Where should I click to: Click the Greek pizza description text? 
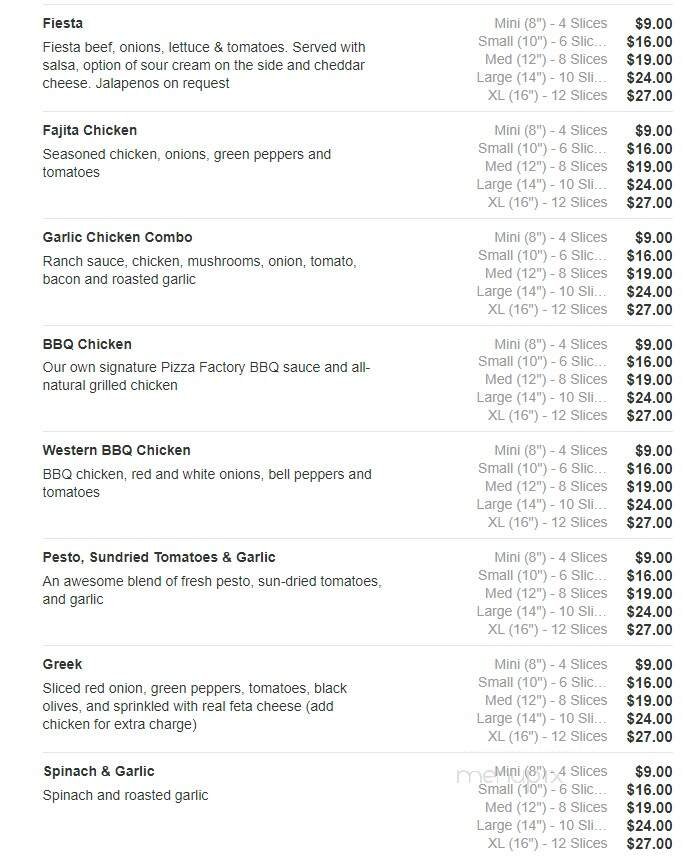(x=195, y=706)
